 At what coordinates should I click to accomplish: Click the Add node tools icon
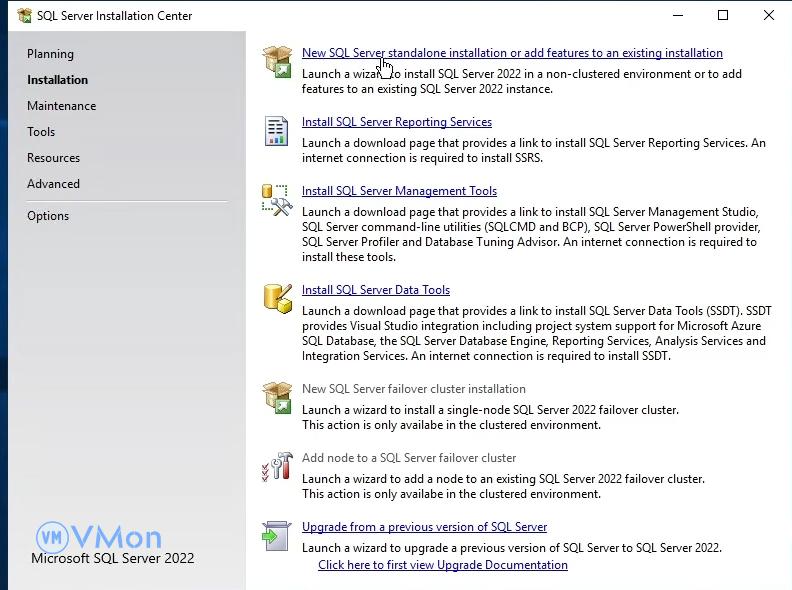point(277,466)
